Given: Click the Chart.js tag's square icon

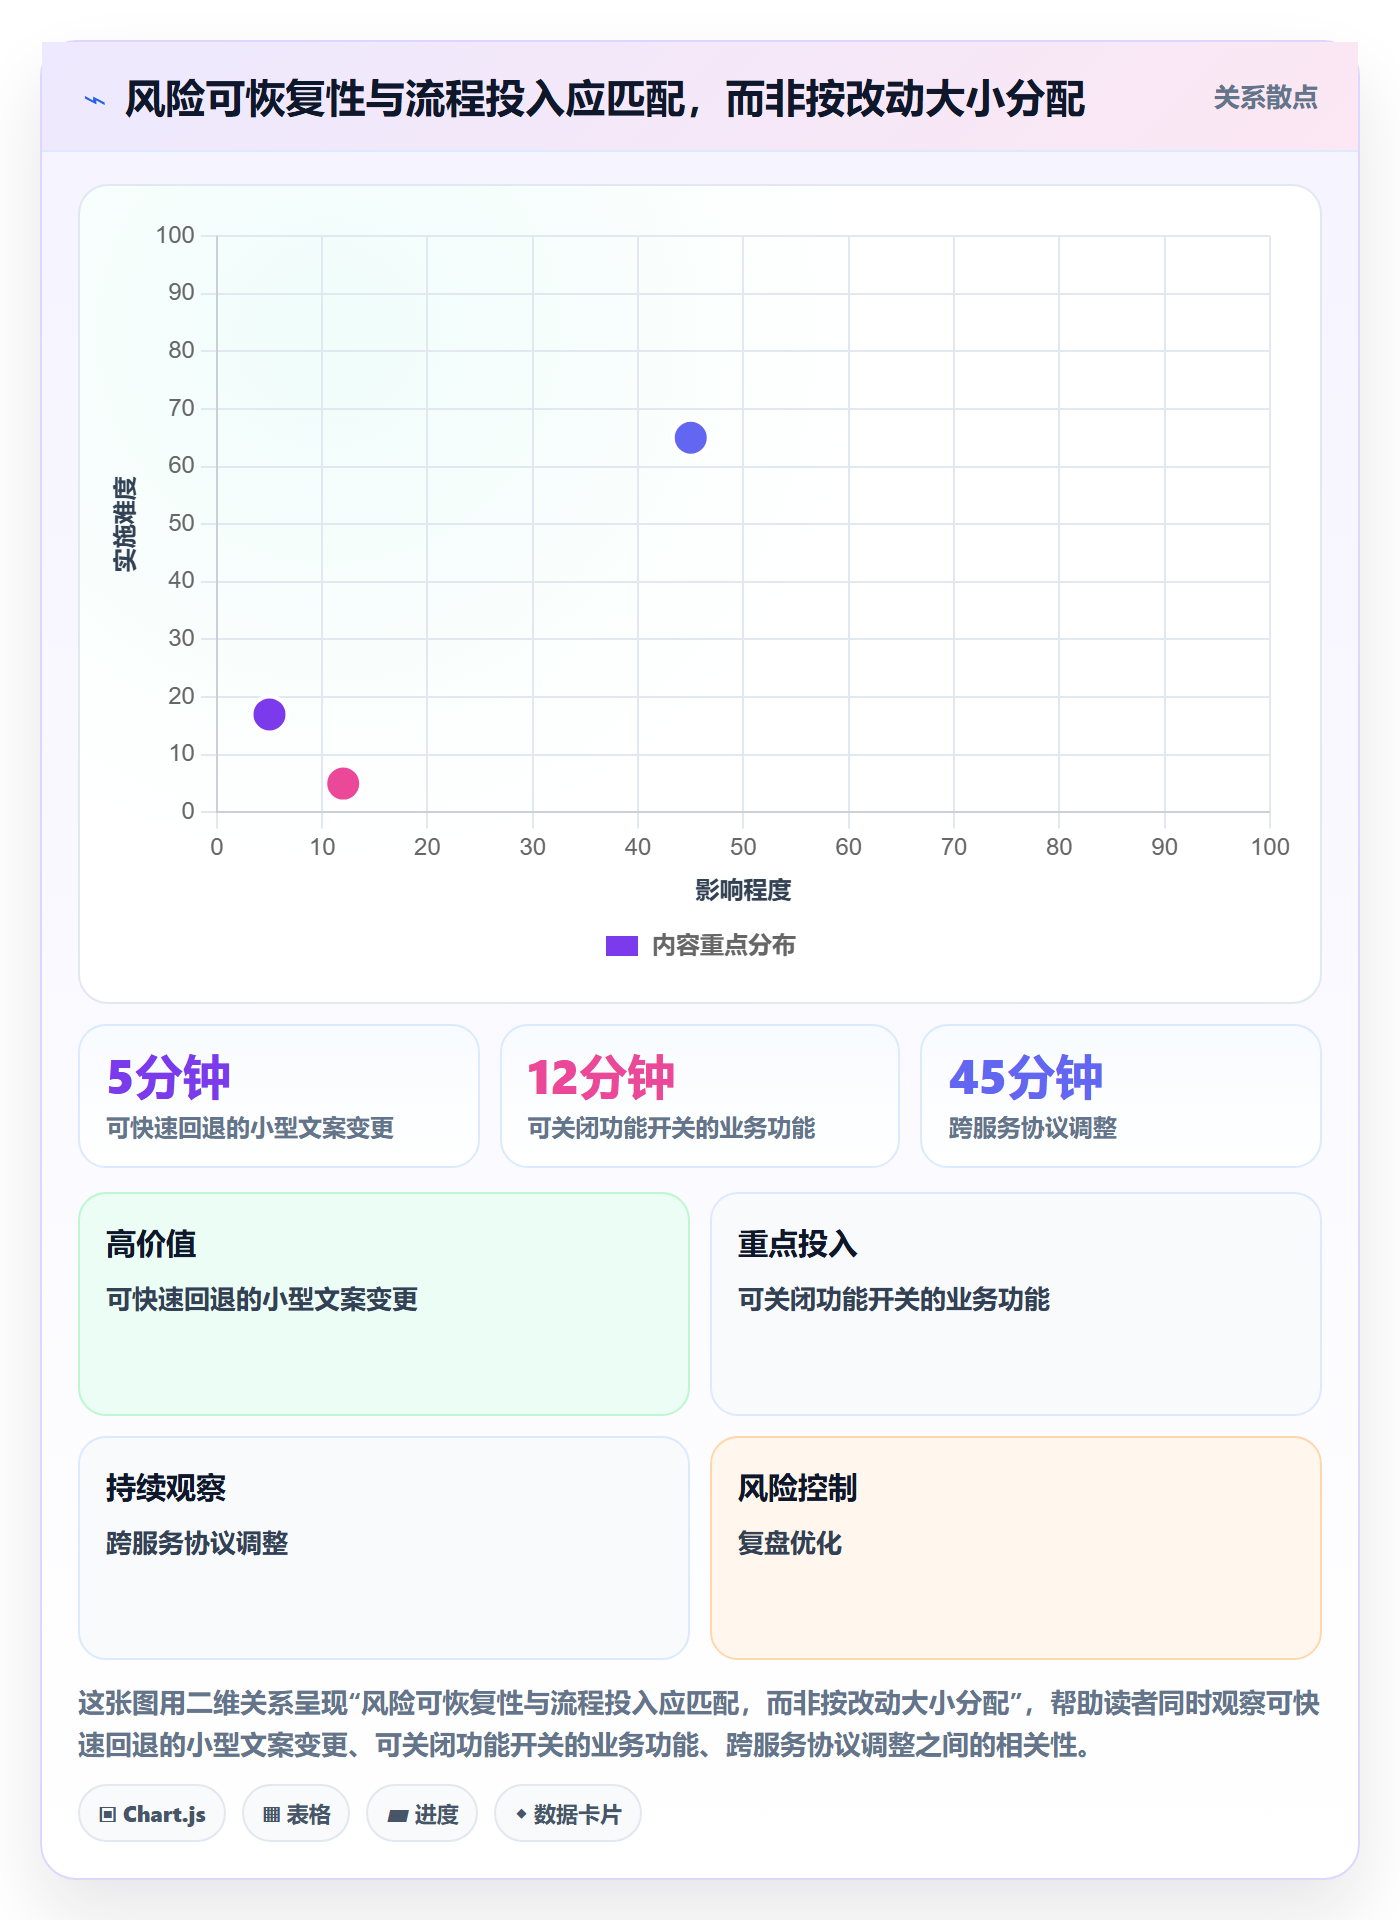Looking at the screenshot, I should coord(108,1815).
